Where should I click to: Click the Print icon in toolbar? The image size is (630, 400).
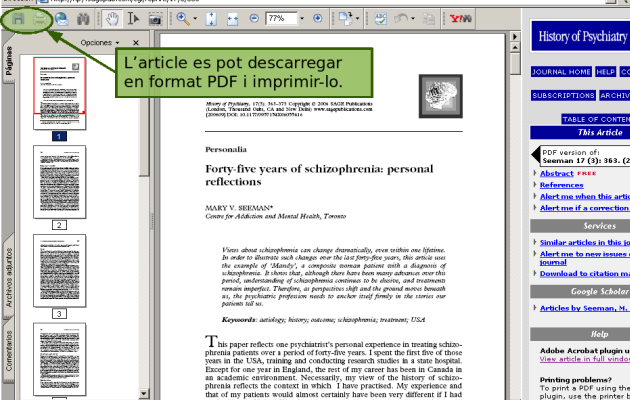[x=39, y=19]
